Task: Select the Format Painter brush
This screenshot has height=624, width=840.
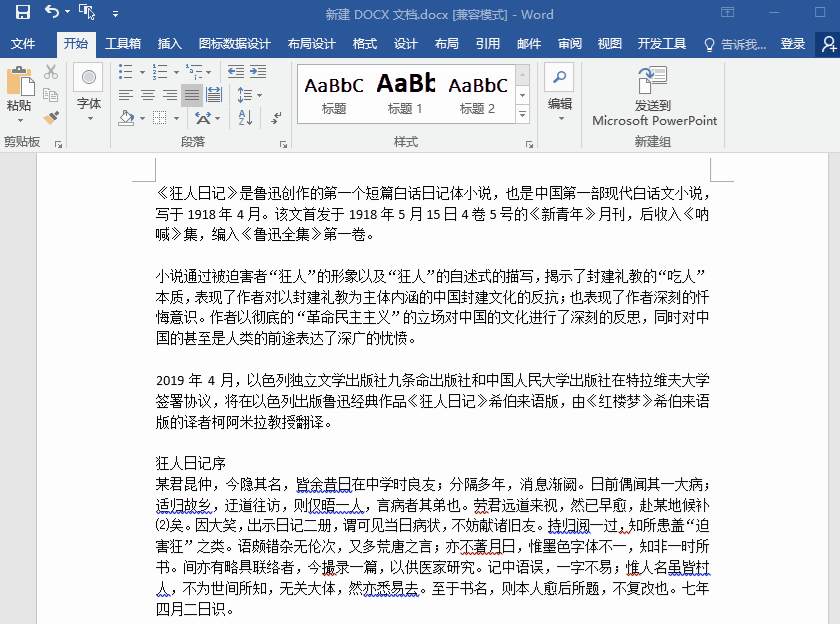Action: 51,117
